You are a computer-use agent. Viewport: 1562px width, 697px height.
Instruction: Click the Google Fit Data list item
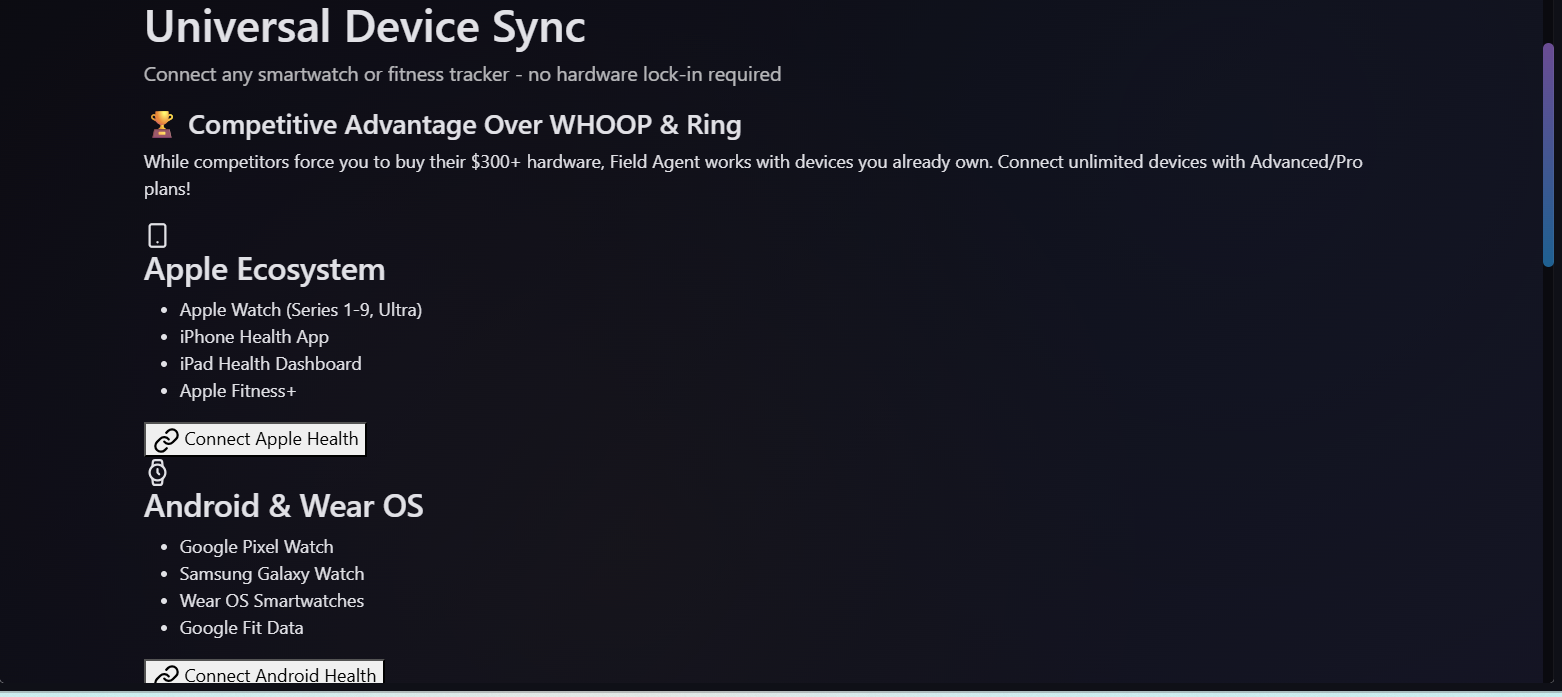242,628
